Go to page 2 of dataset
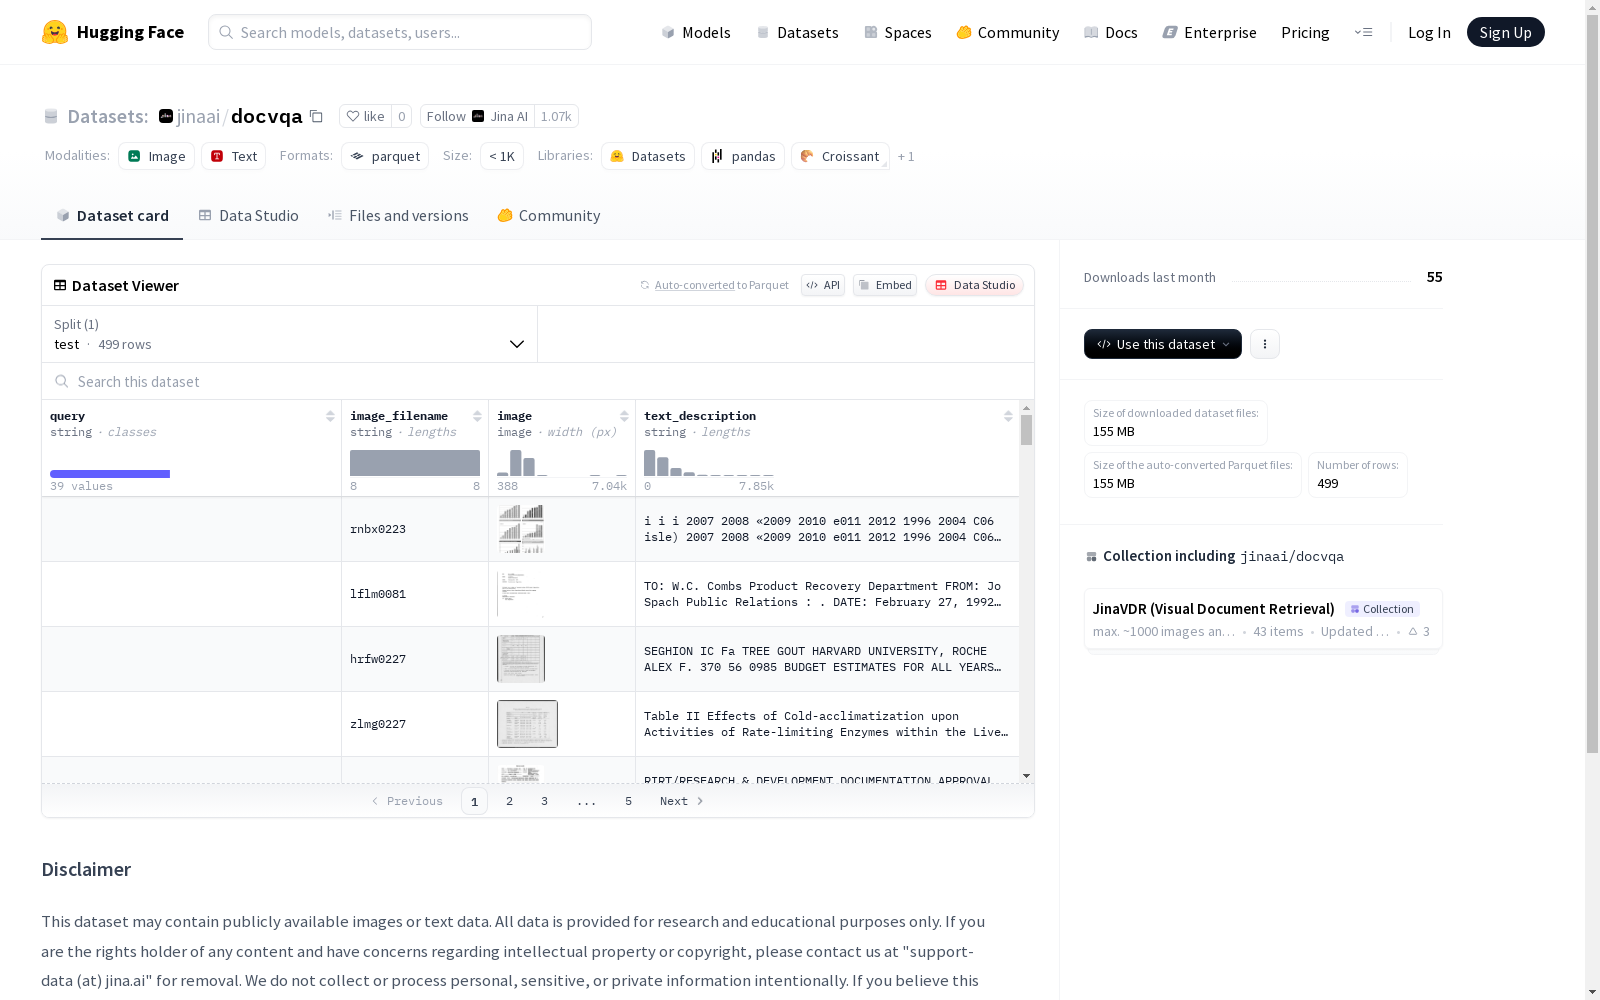The height and width of the screenshot is (1000, 1600). [x=510, y=801]
